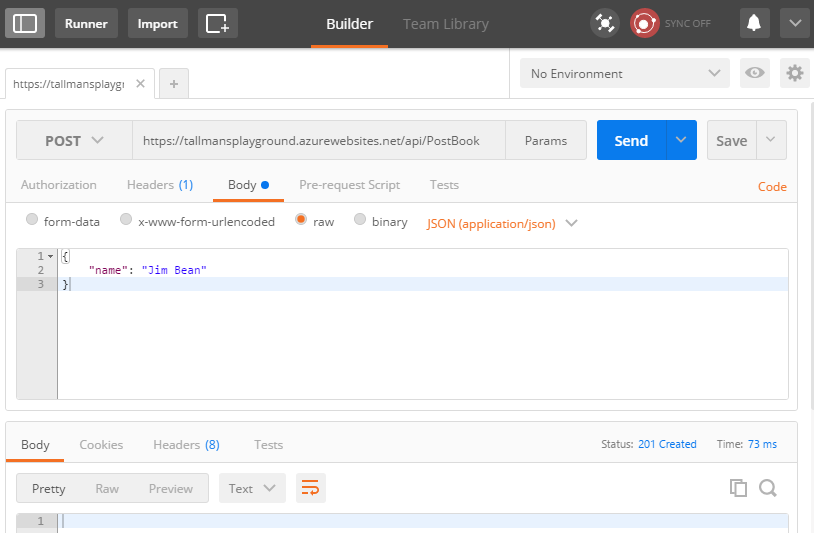Open the No Environment selector

pyautogui.click(x=625, y=73)
